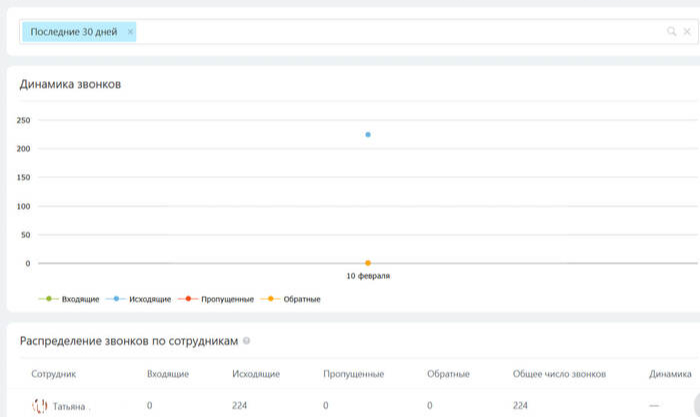Click the 'Динамика звонков' chart title
Screen dimensions: 700x417
click(70, 84)
